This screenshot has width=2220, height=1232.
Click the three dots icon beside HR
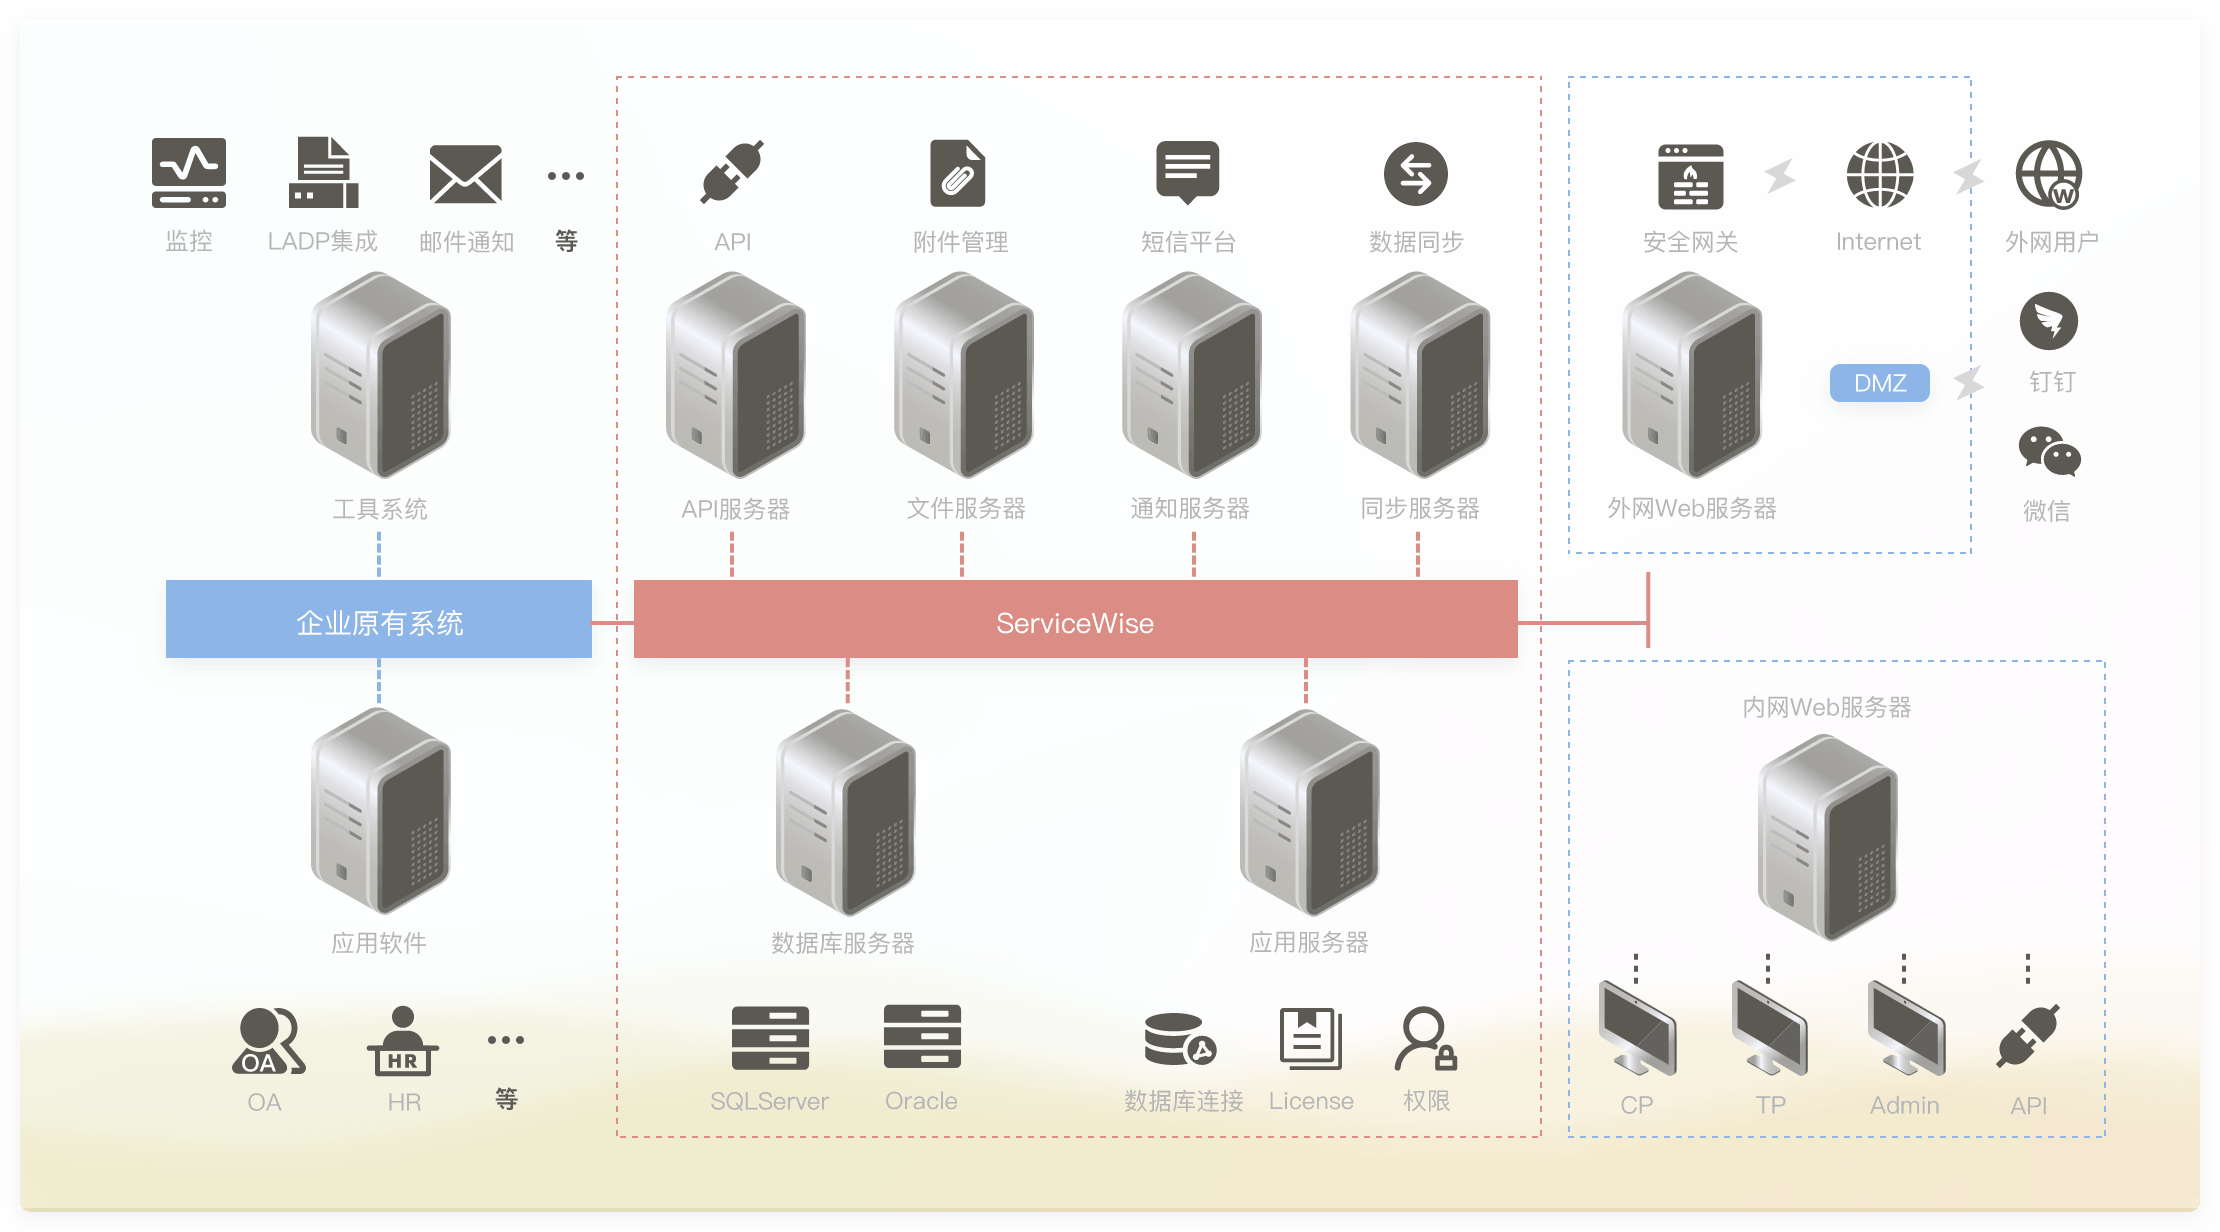point(506,1040)
